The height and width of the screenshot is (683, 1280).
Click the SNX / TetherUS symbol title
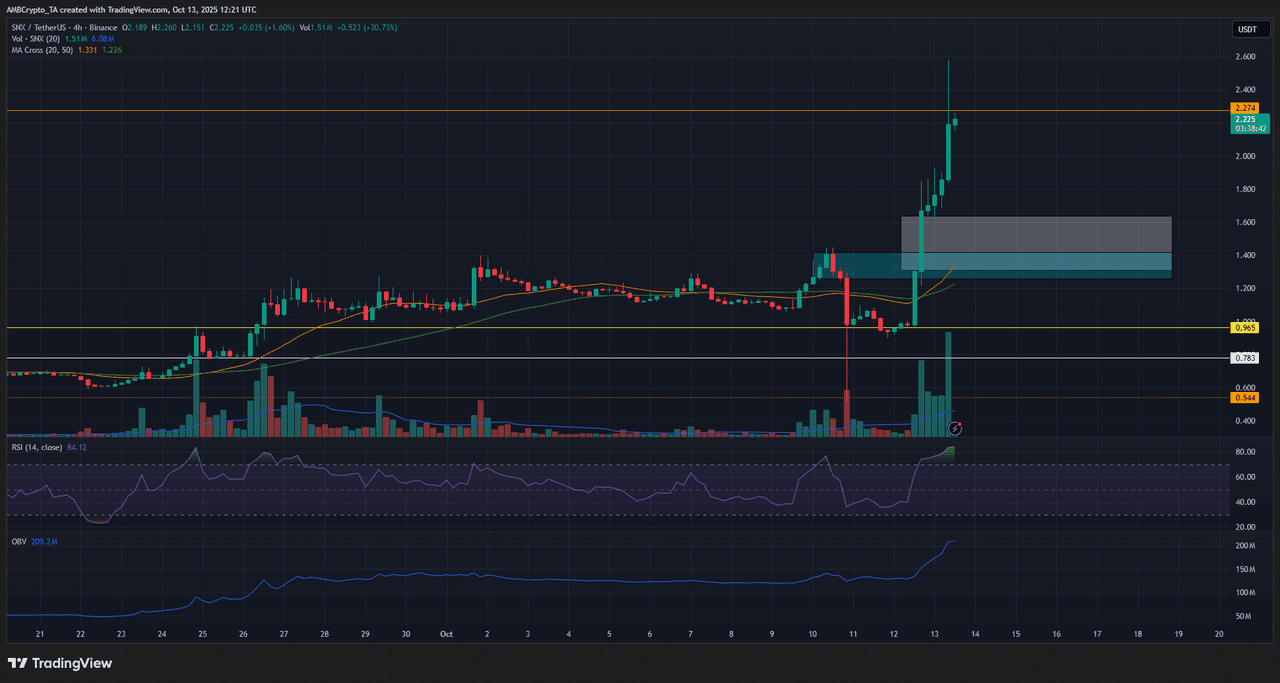(42, 27)
